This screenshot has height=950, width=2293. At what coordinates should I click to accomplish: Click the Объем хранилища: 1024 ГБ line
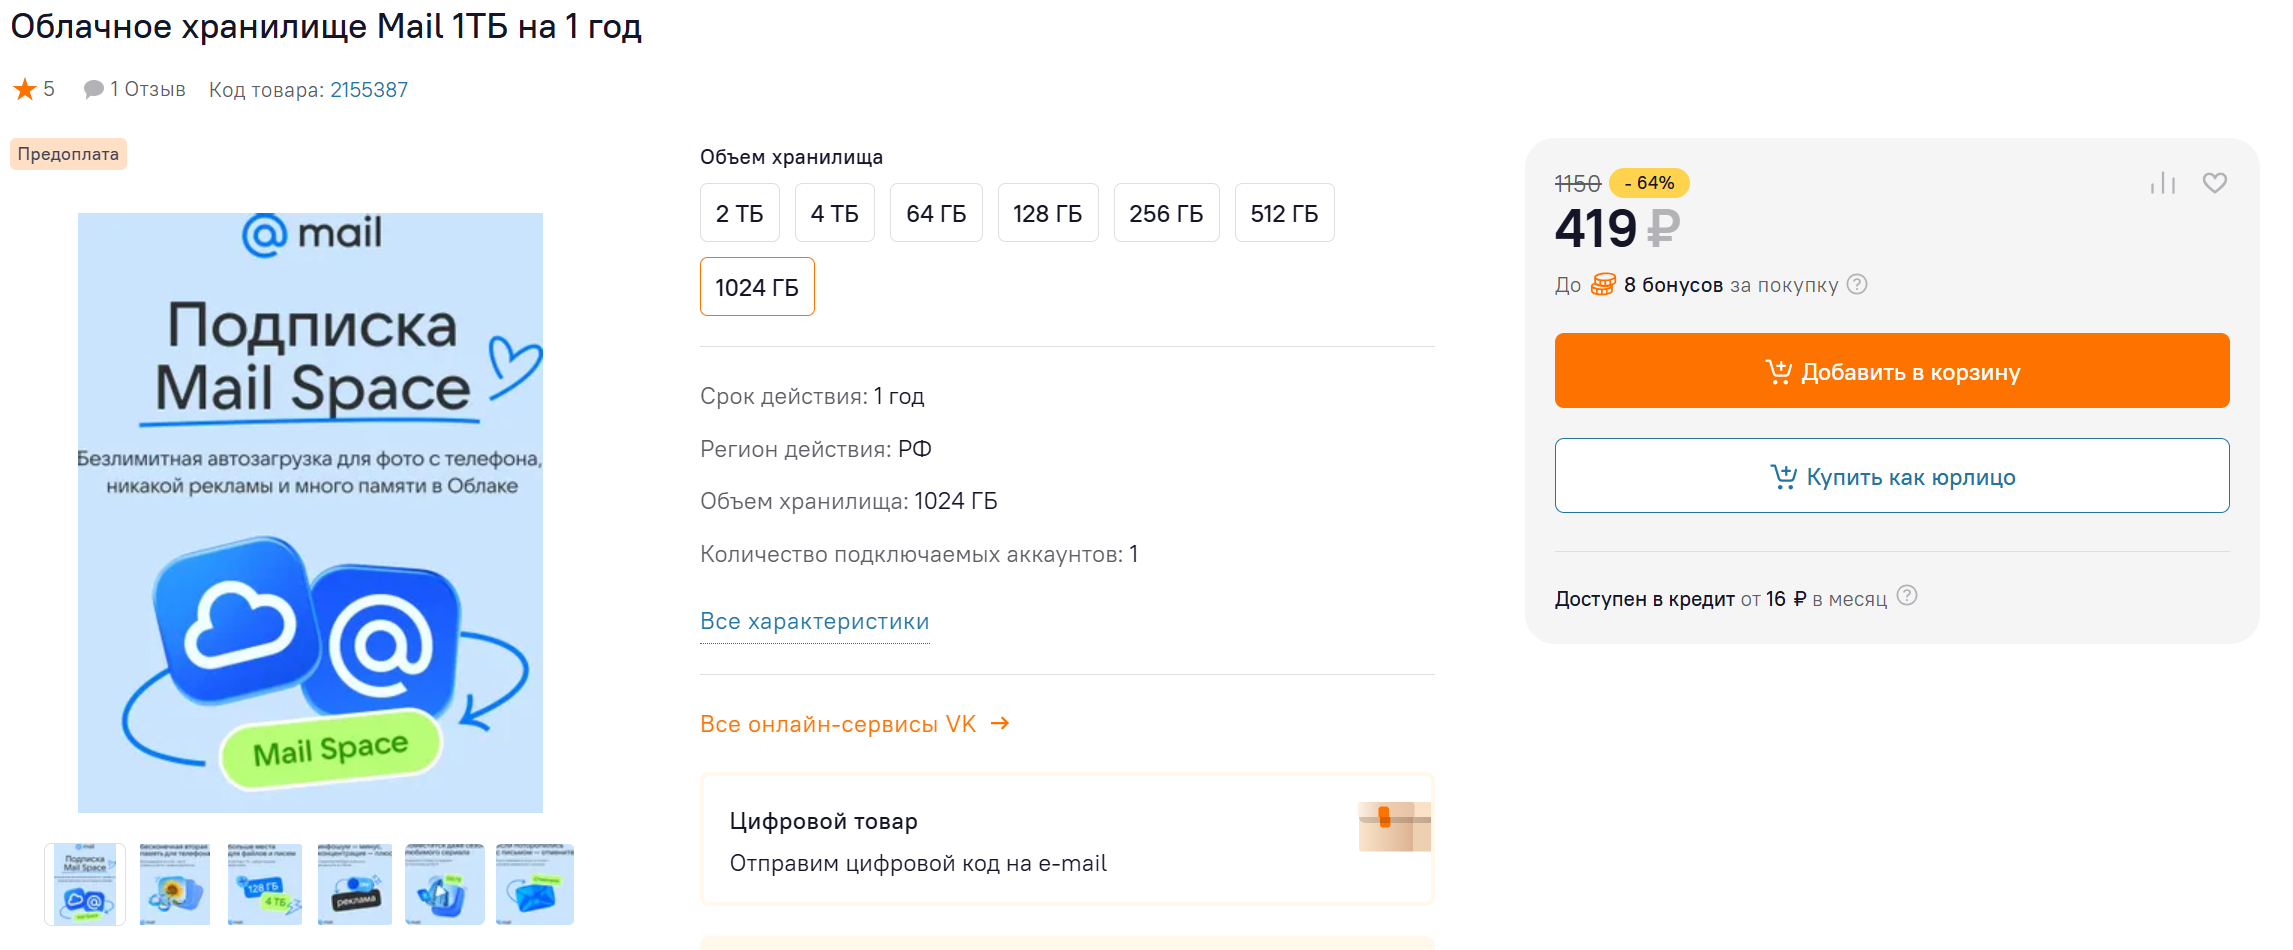click(x=849, y=501)
